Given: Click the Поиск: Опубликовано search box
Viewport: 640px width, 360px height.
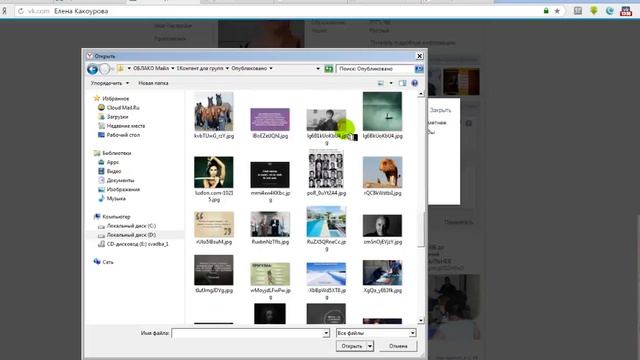Looking at the screenshot, I should pos(376,69).
